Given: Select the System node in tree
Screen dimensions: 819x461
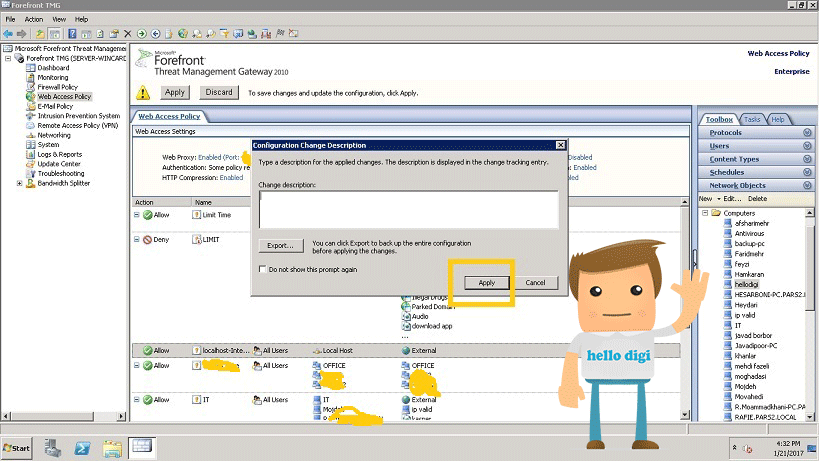Looking at the screenshot, I should click(48, 145).
